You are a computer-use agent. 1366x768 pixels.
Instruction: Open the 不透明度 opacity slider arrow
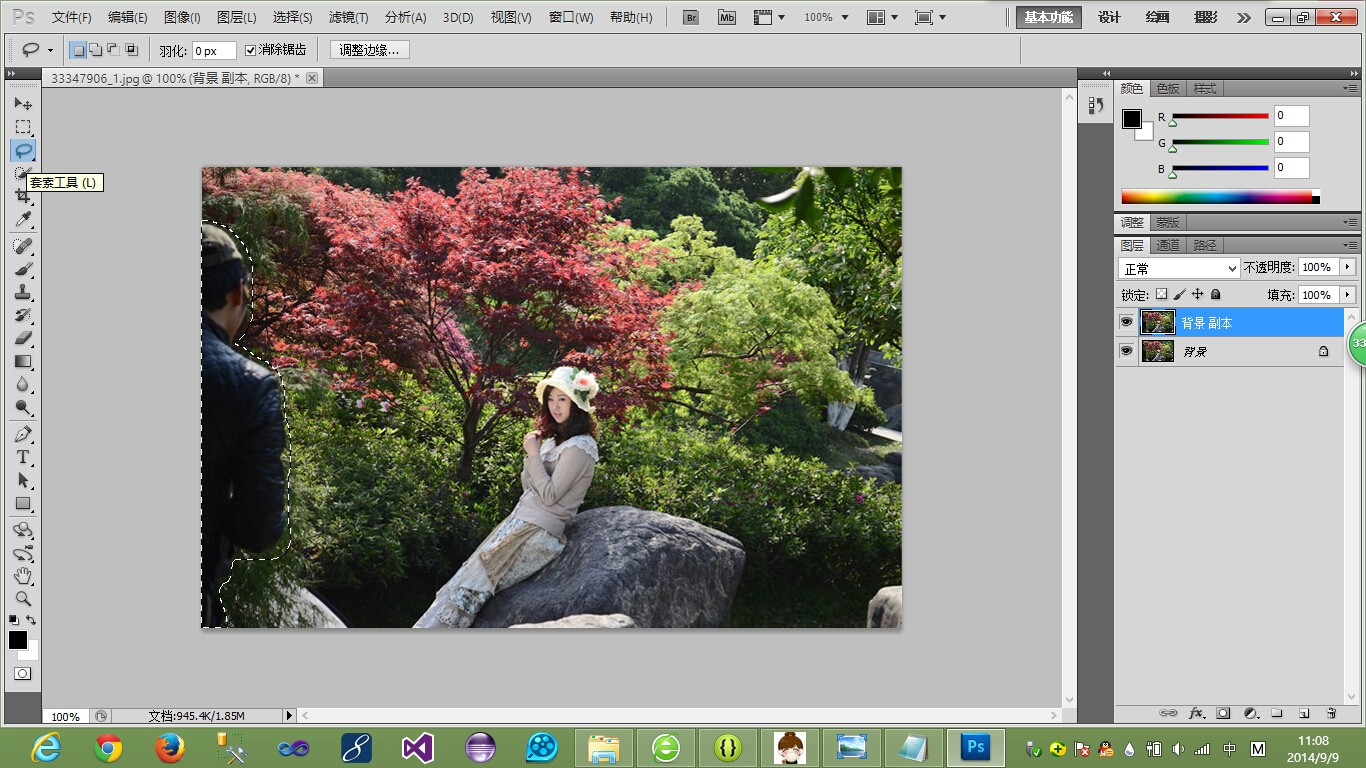[x=1348, y=267]
